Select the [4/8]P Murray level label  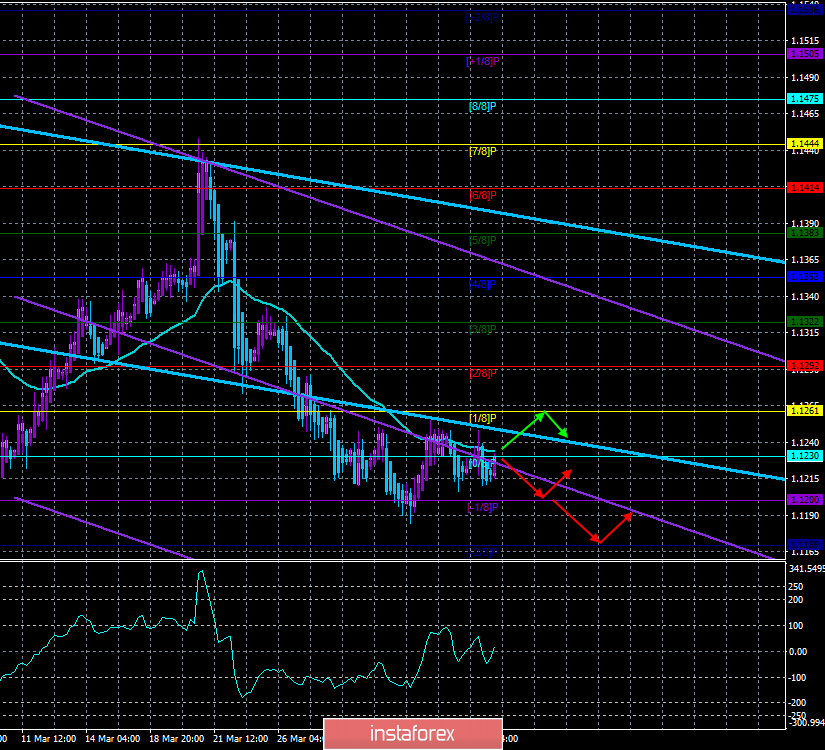tap(482, 285)
